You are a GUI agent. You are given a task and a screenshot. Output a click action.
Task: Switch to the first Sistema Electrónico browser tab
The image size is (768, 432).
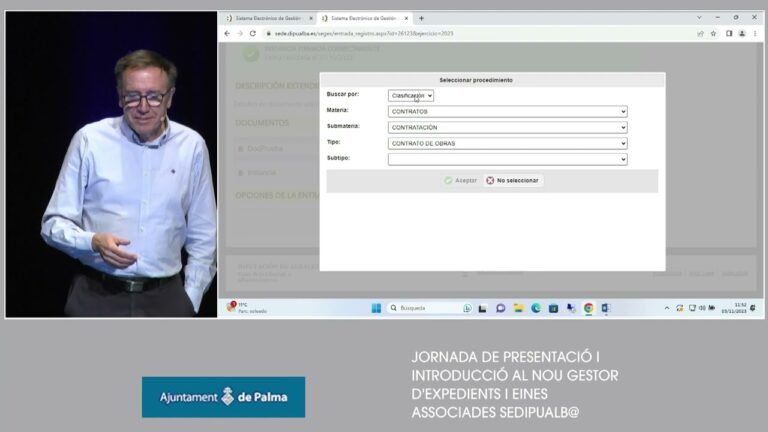point(268,18)
